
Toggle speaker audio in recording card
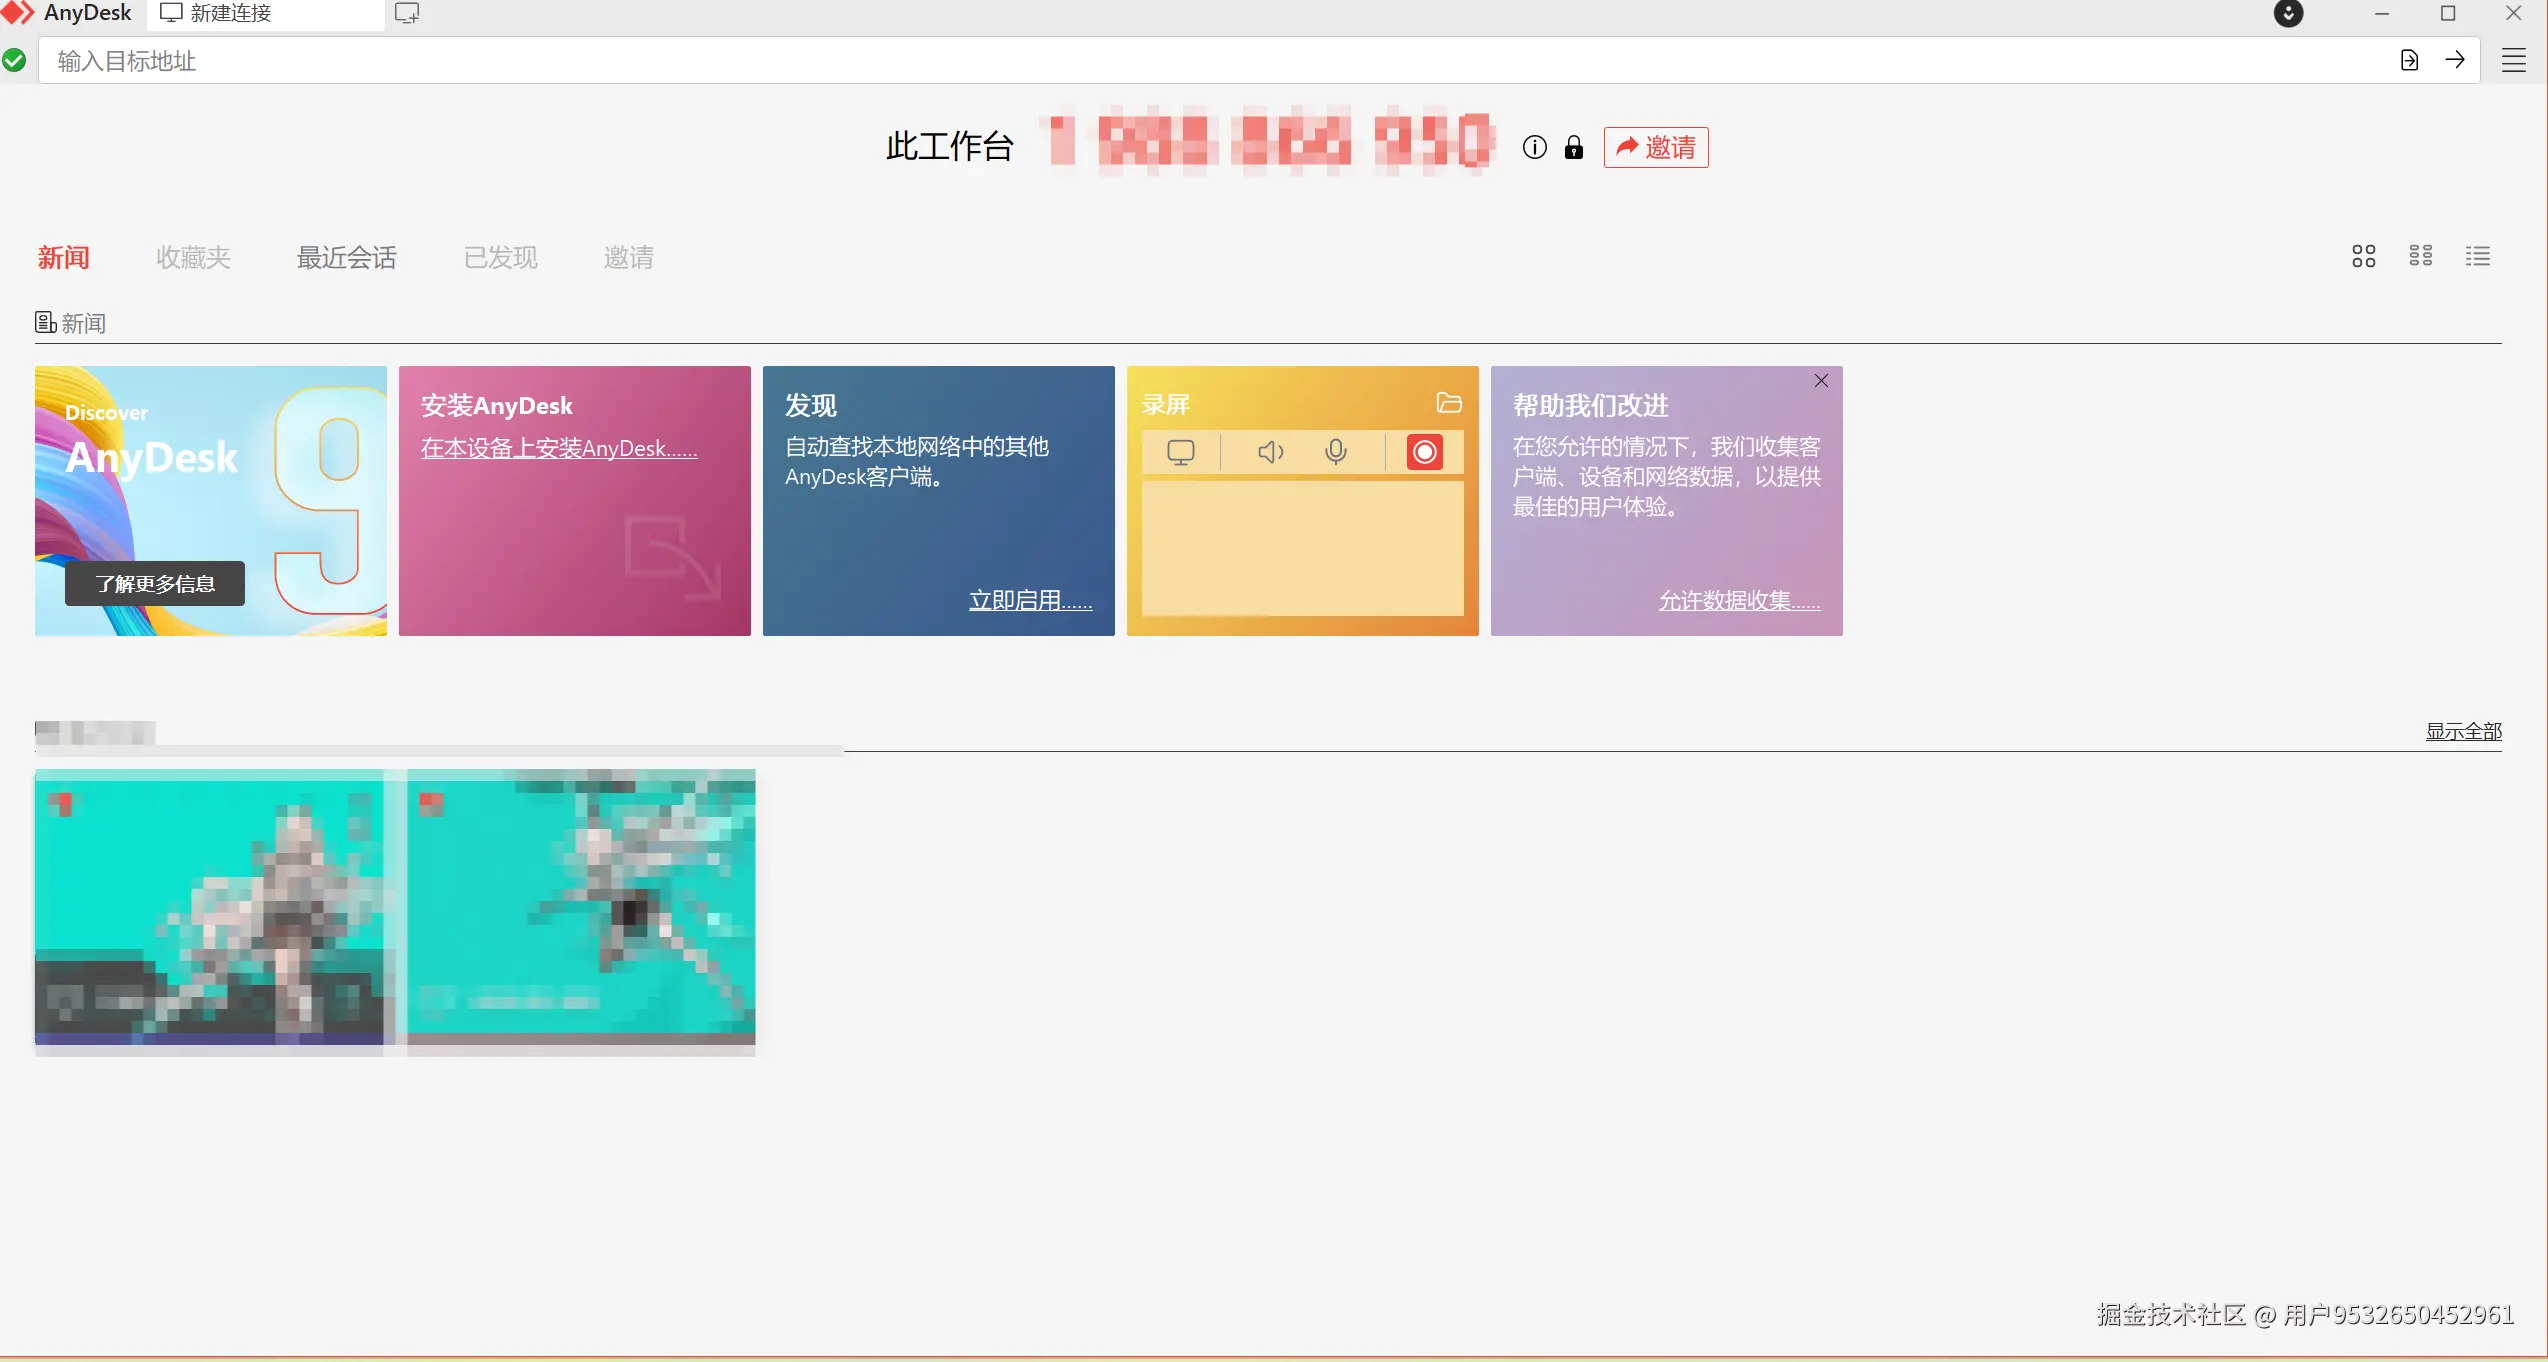[1270, 452]
